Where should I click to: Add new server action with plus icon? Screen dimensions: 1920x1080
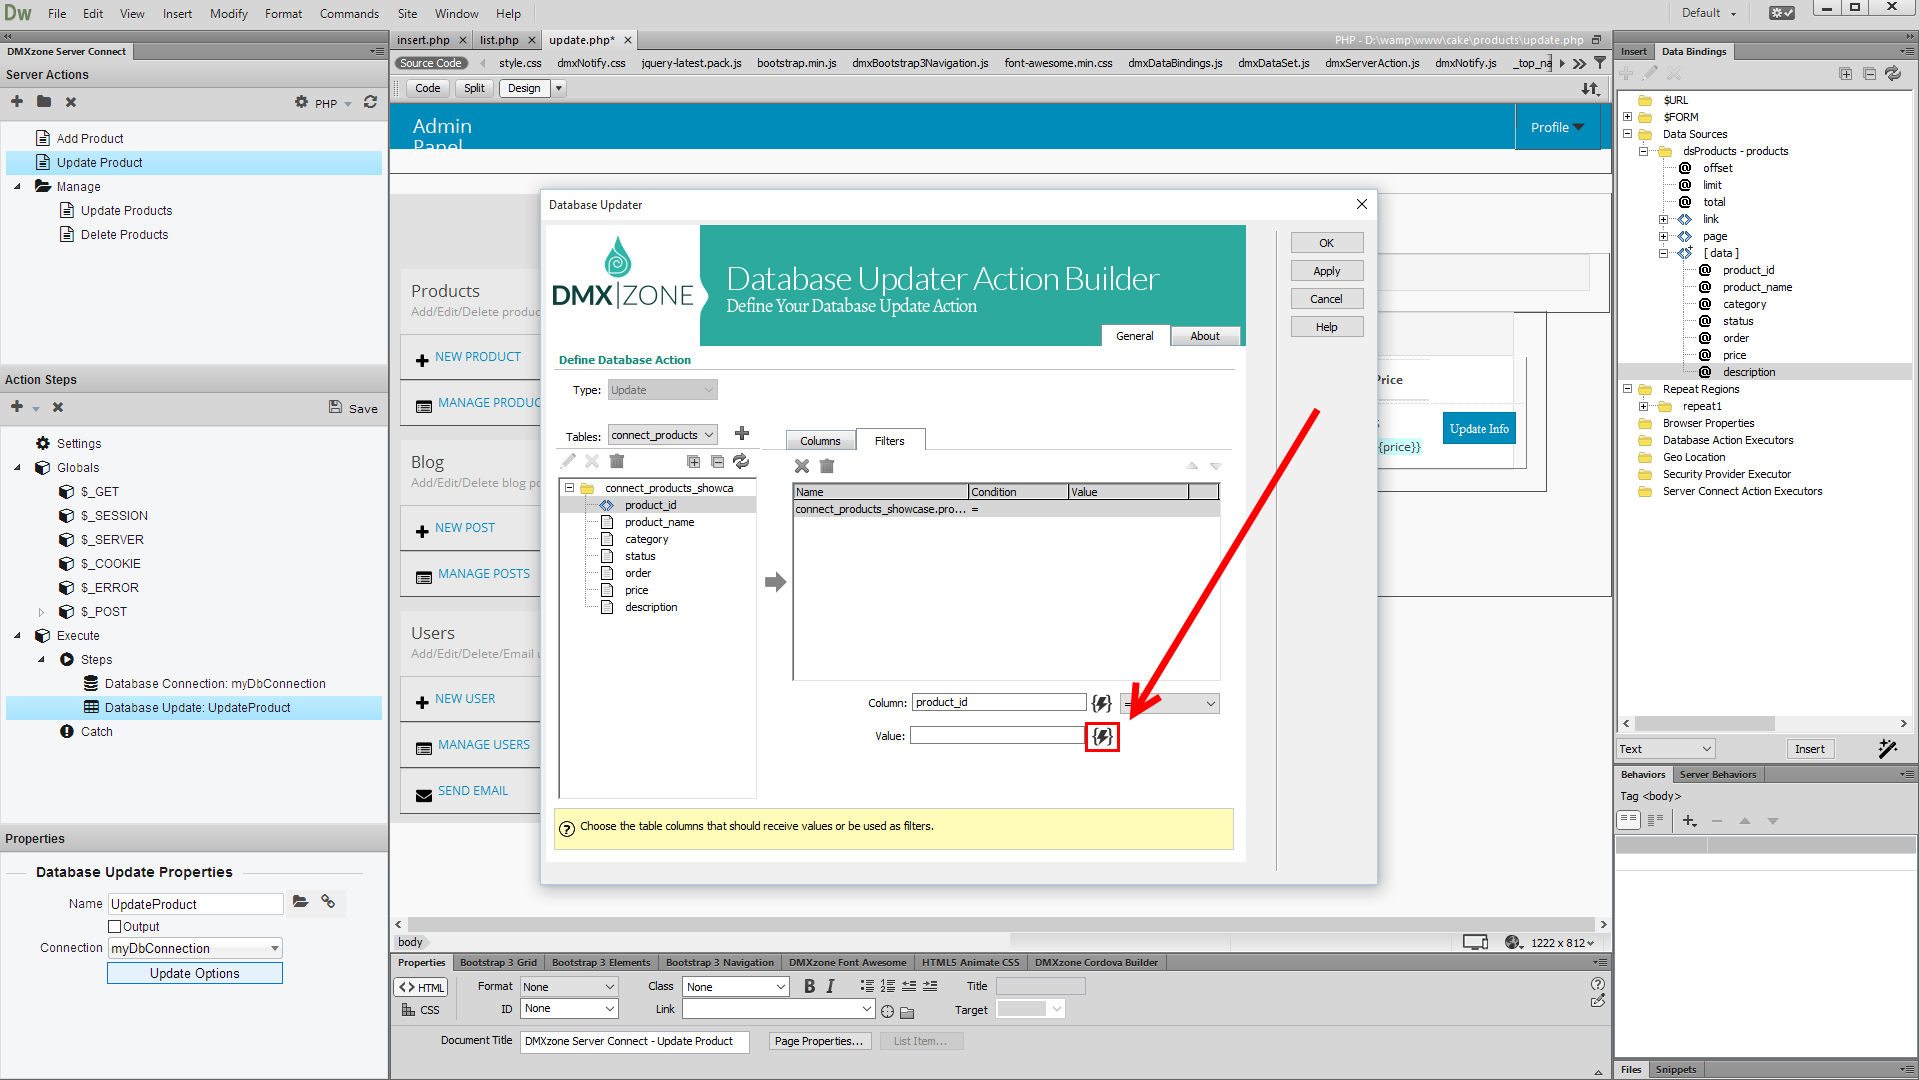coord(17,102)
